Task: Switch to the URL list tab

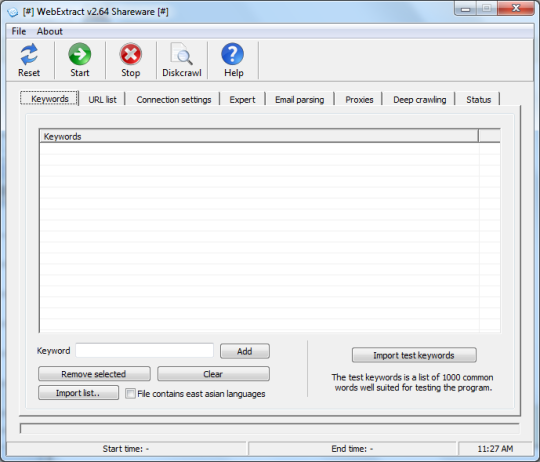Action: pos(102,99)
